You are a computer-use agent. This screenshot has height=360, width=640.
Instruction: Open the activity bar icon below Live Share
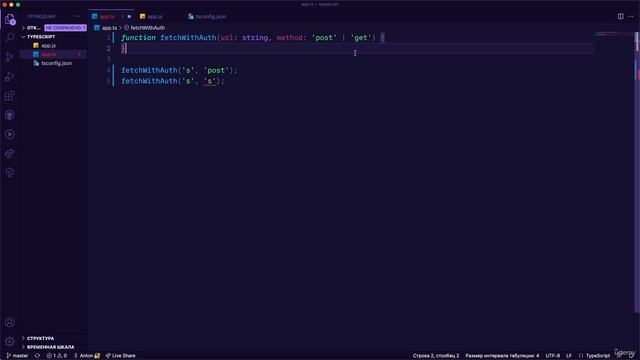tap(10, 173)
